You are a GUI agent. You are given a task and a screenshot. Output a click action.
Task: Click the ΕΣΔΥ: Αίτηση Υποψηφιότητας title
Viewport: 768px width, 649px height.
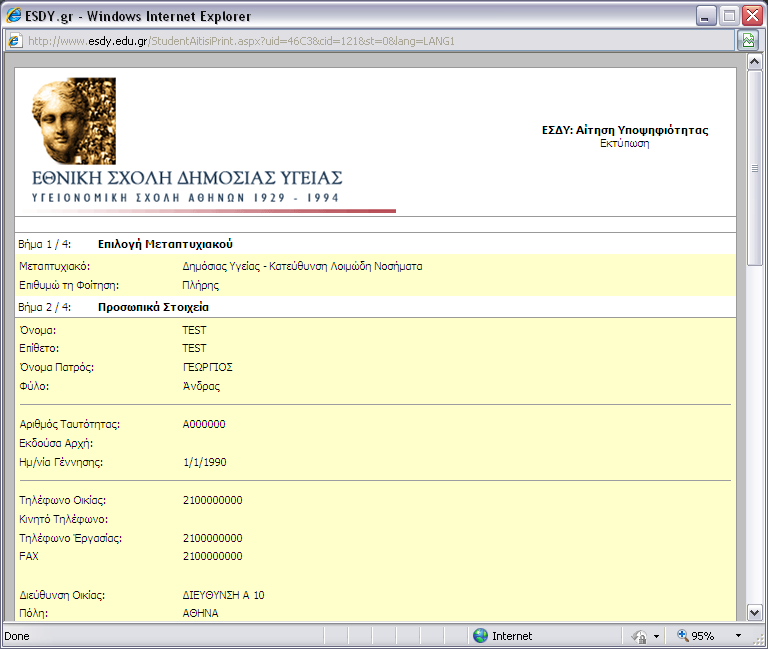(624, 130)
